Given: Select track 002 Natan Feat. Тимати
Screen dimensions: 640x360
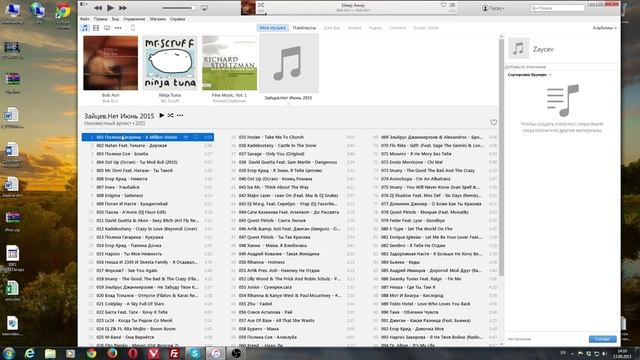Looking at the screenshot, I should pos(148,145).
